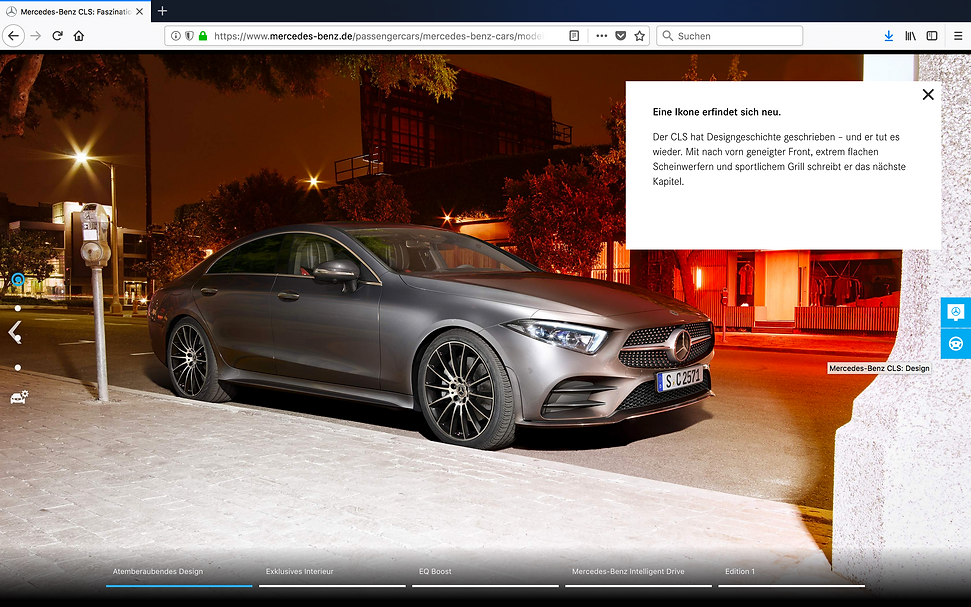Open Mercedes-Benz Intelligent Drive tab
The width and height of the screenshot is (971, 607).
coord(638,574)
